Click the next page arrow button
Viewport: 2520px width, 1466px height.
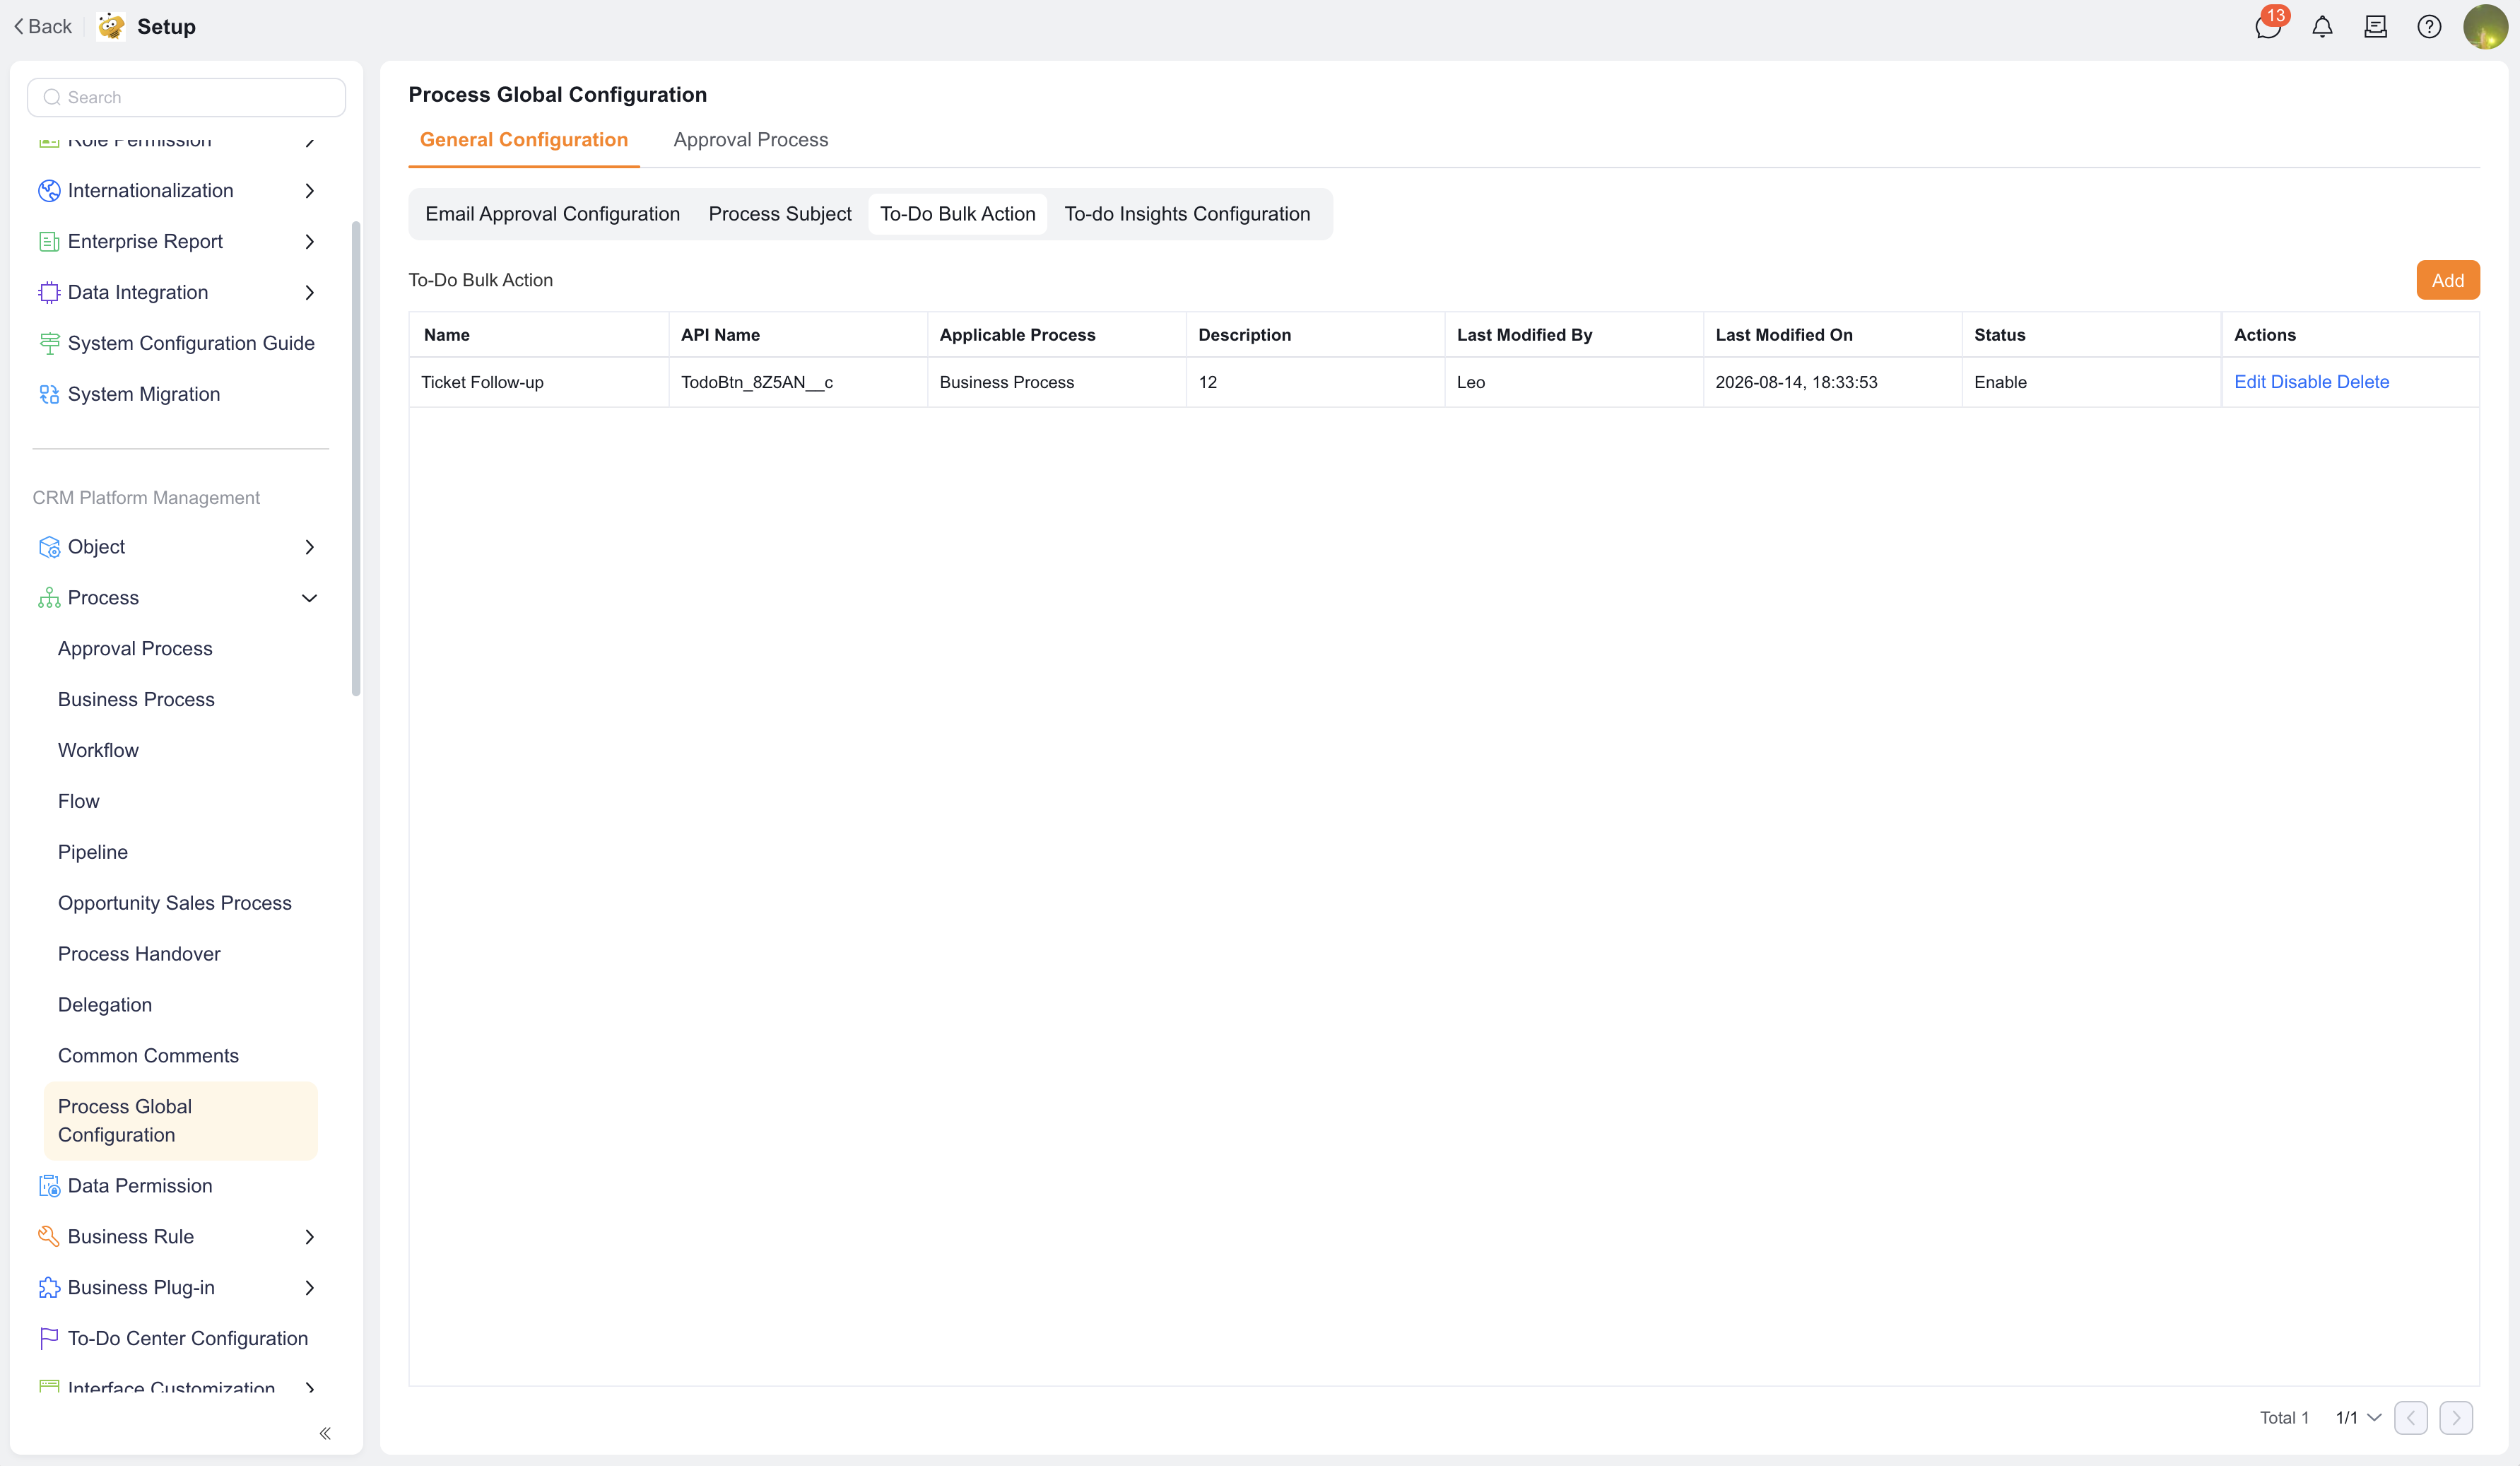tap(2456, 1418)
